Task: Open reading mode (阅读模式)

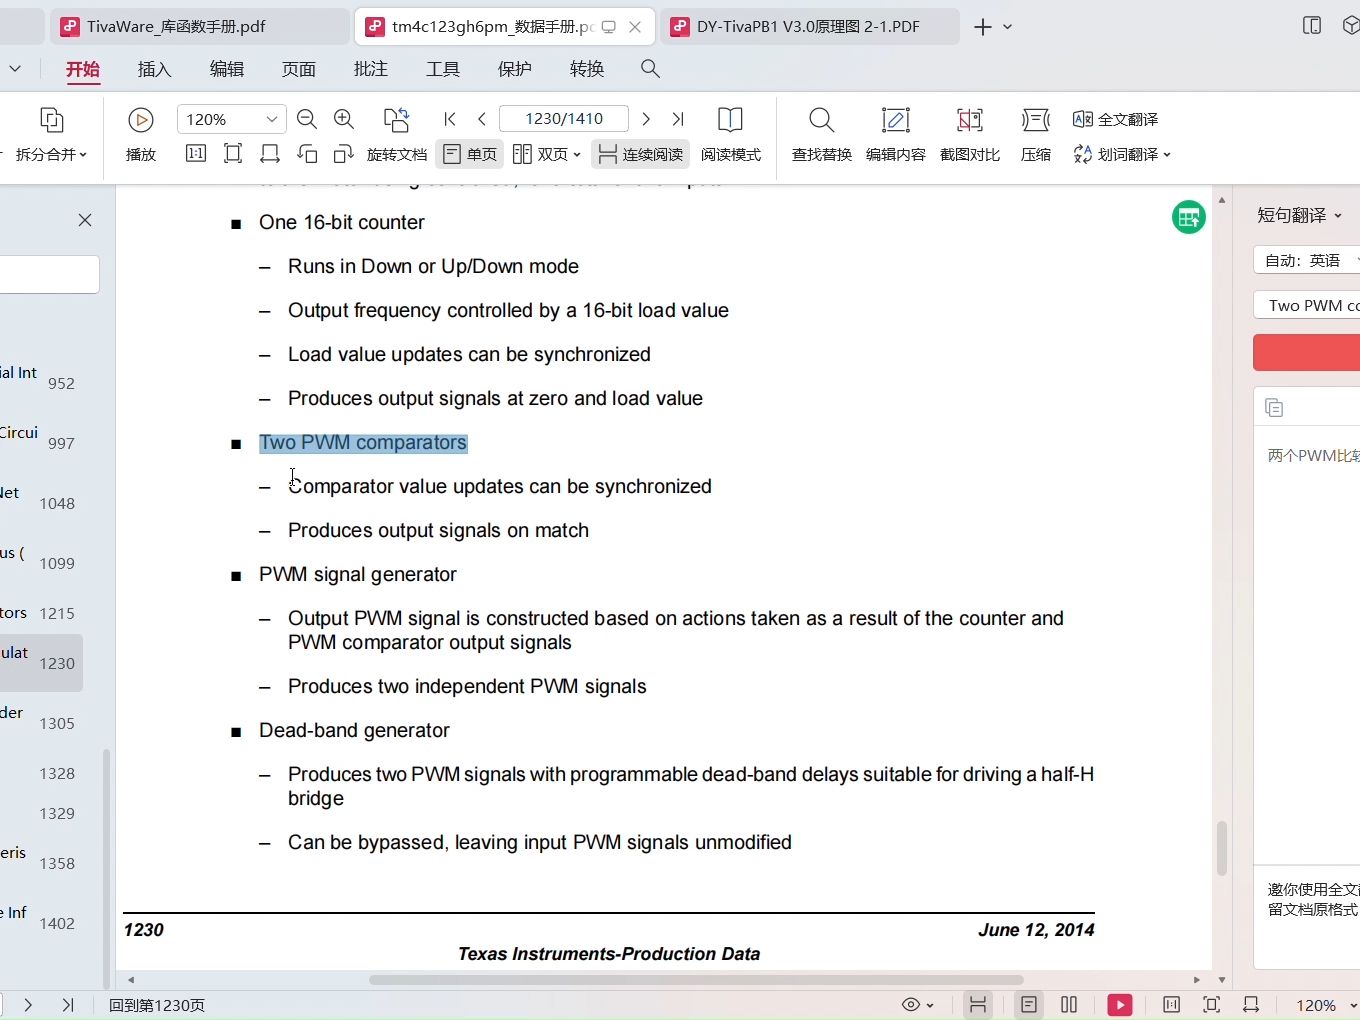Action: tap(731, 120)
